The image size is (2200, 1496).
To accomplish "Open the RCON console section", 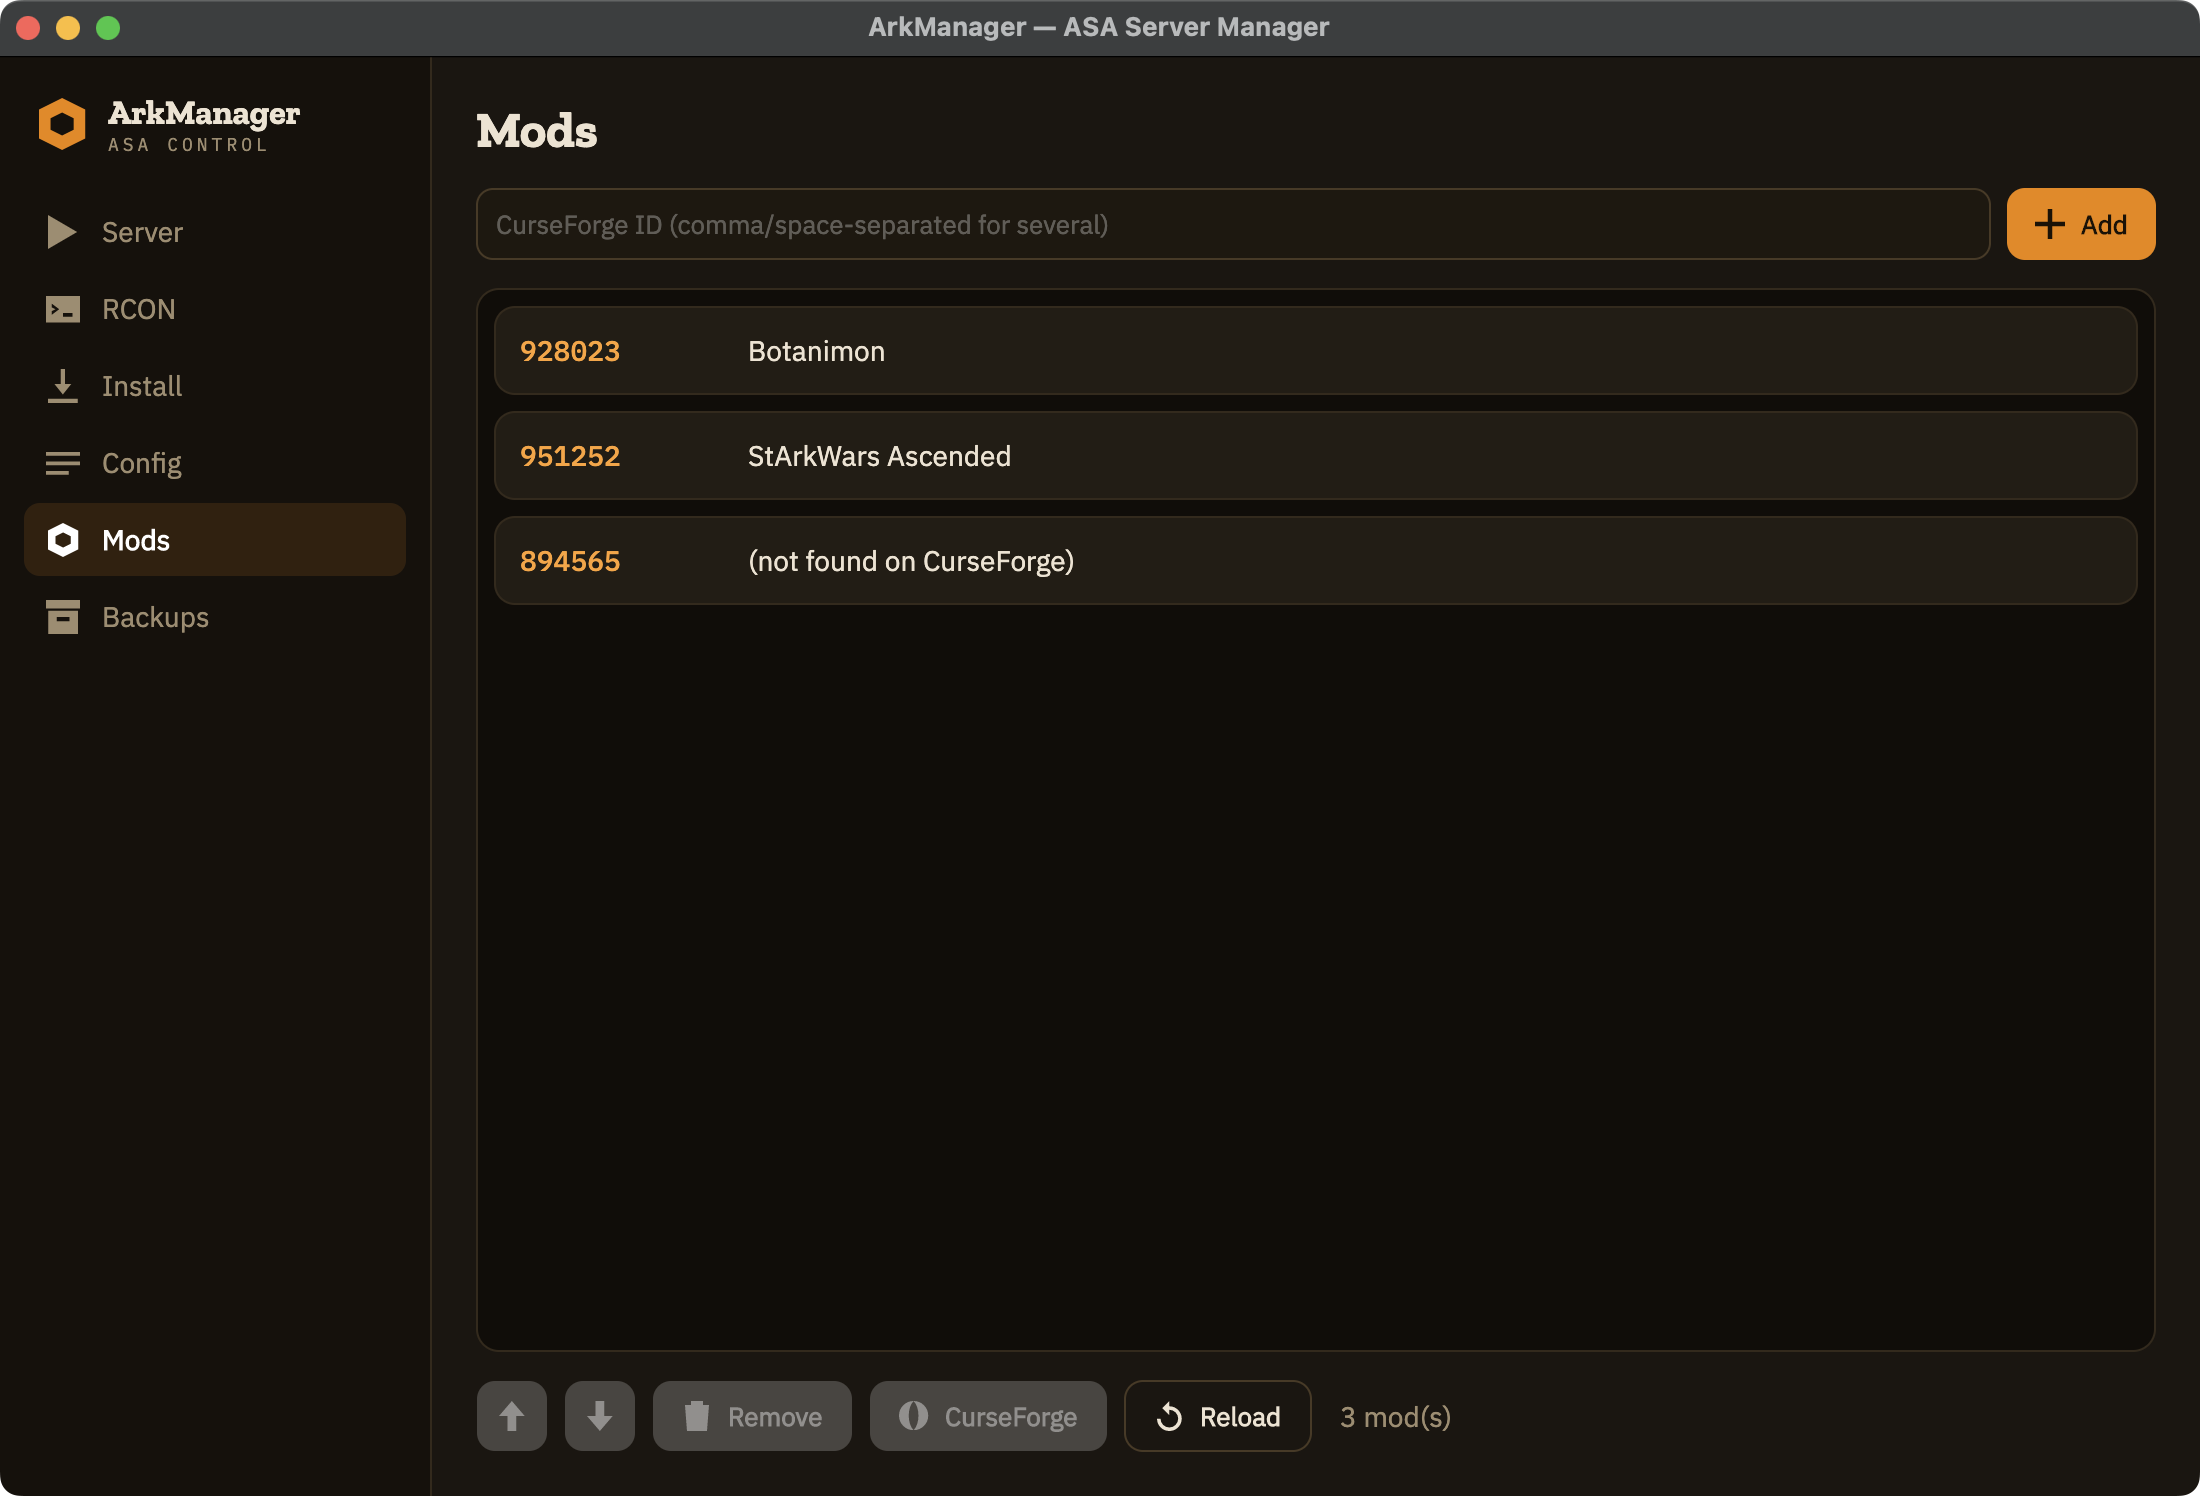I will click(214, 309).
